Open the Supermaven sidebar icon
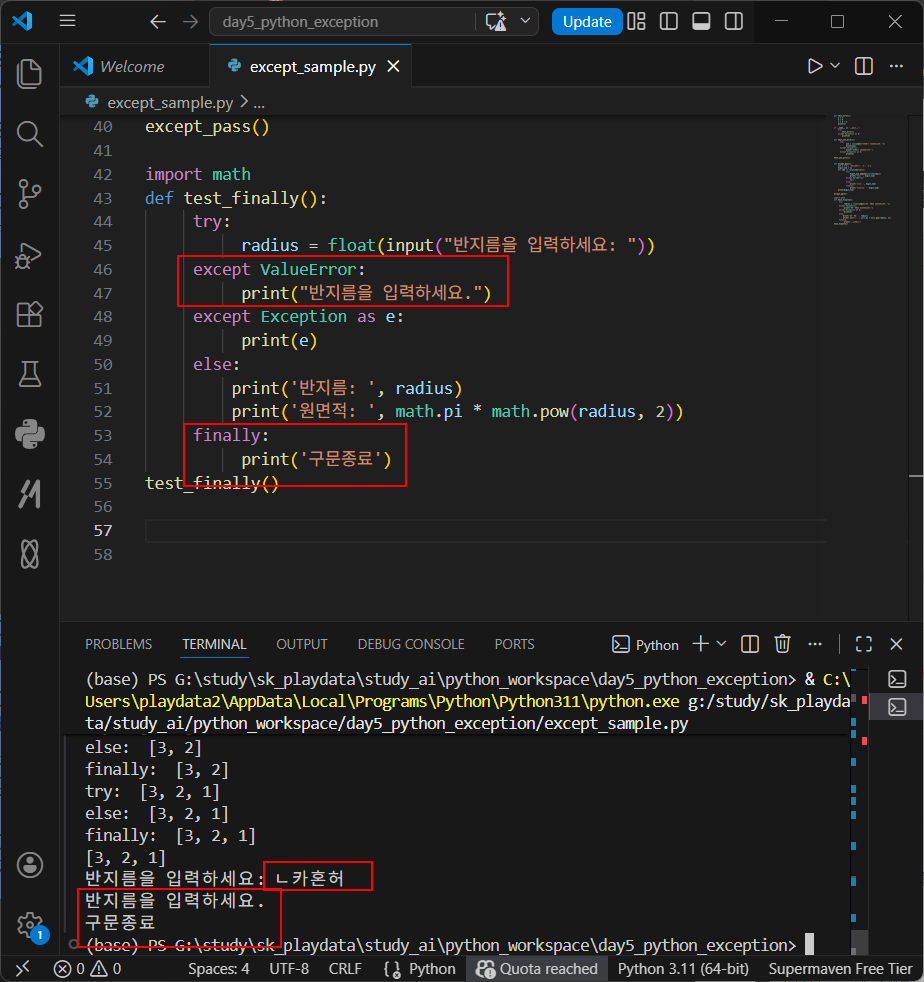 pyautogui.click(x=29, y=494)
